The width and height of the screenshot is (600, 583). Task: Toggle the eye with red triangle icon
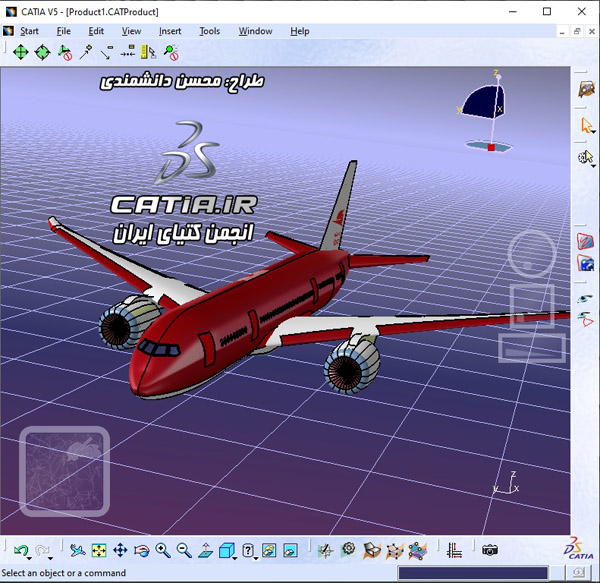point(585,319)
